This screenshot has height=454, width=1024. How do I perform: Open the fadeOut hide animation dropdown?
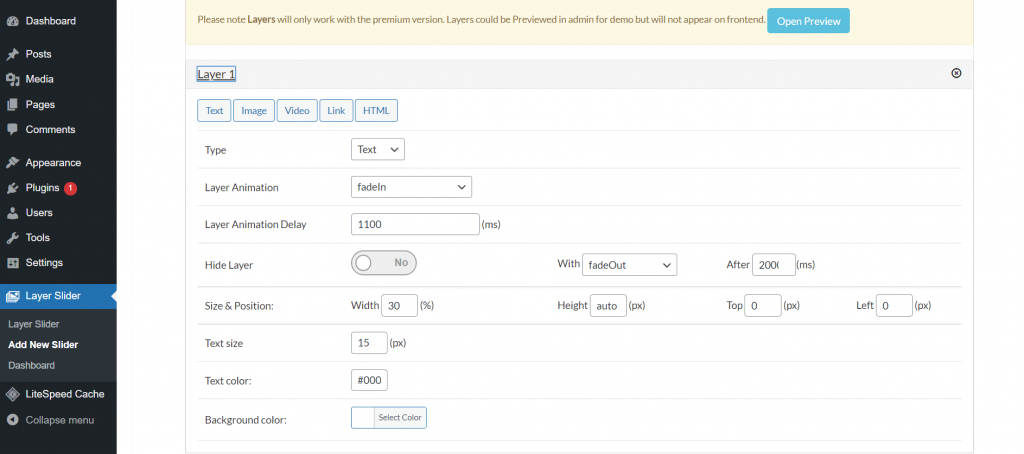629,265
